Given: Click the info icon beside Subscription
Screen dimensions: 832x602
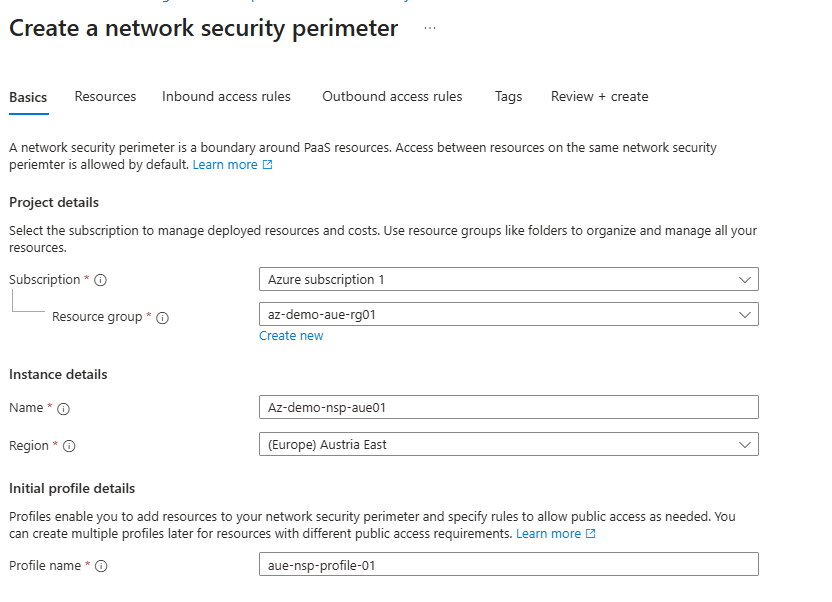Looking at the screenshot, I should pos(100,280).
